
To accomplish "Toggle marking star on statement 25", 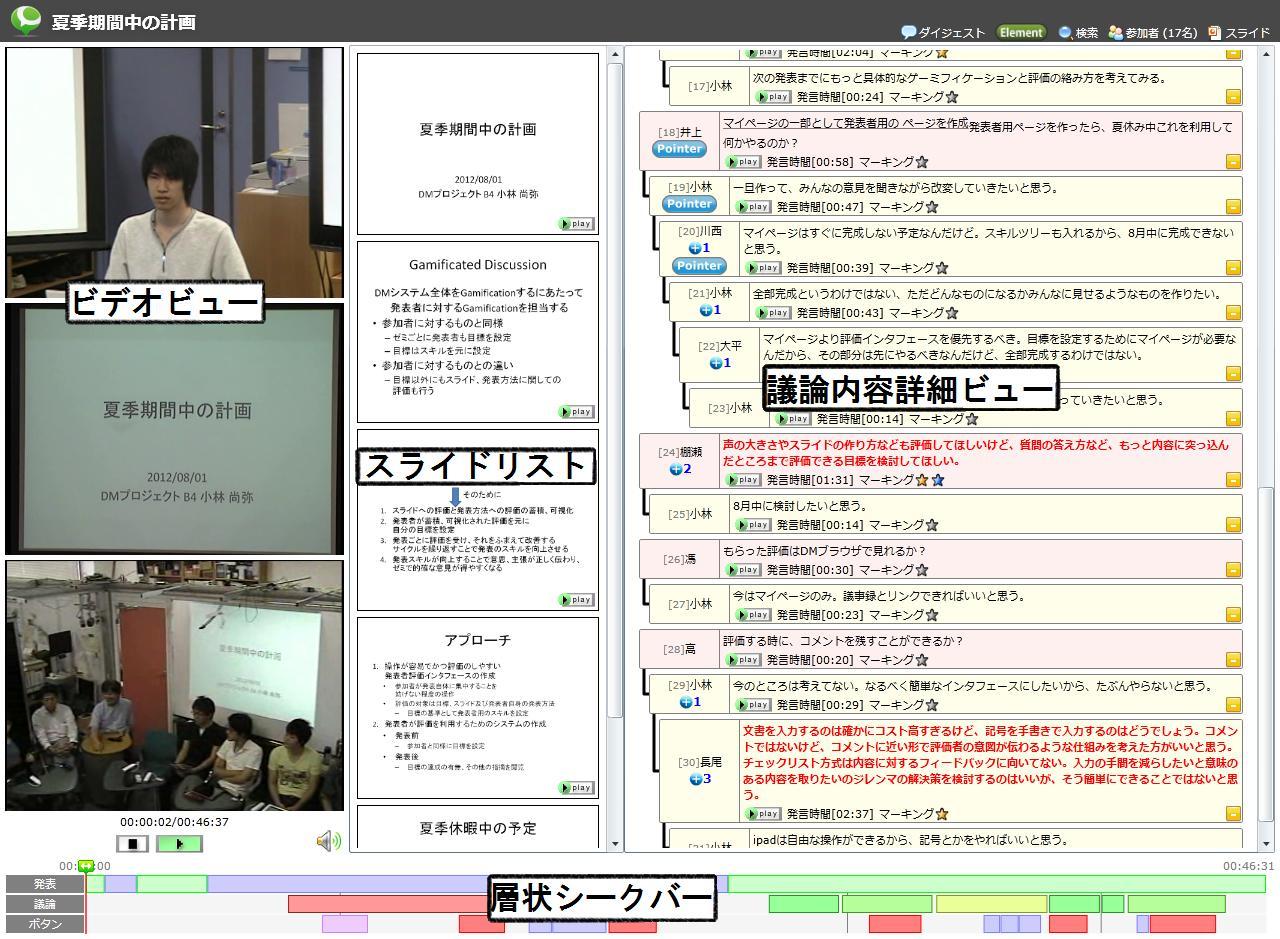I will tap(932, 525).
